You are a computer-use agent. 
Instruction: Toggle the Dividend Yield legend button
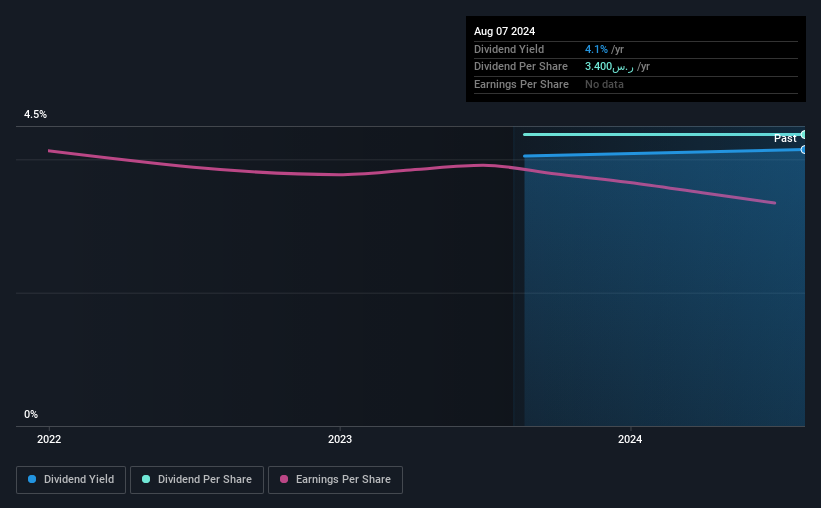point(71,480)
